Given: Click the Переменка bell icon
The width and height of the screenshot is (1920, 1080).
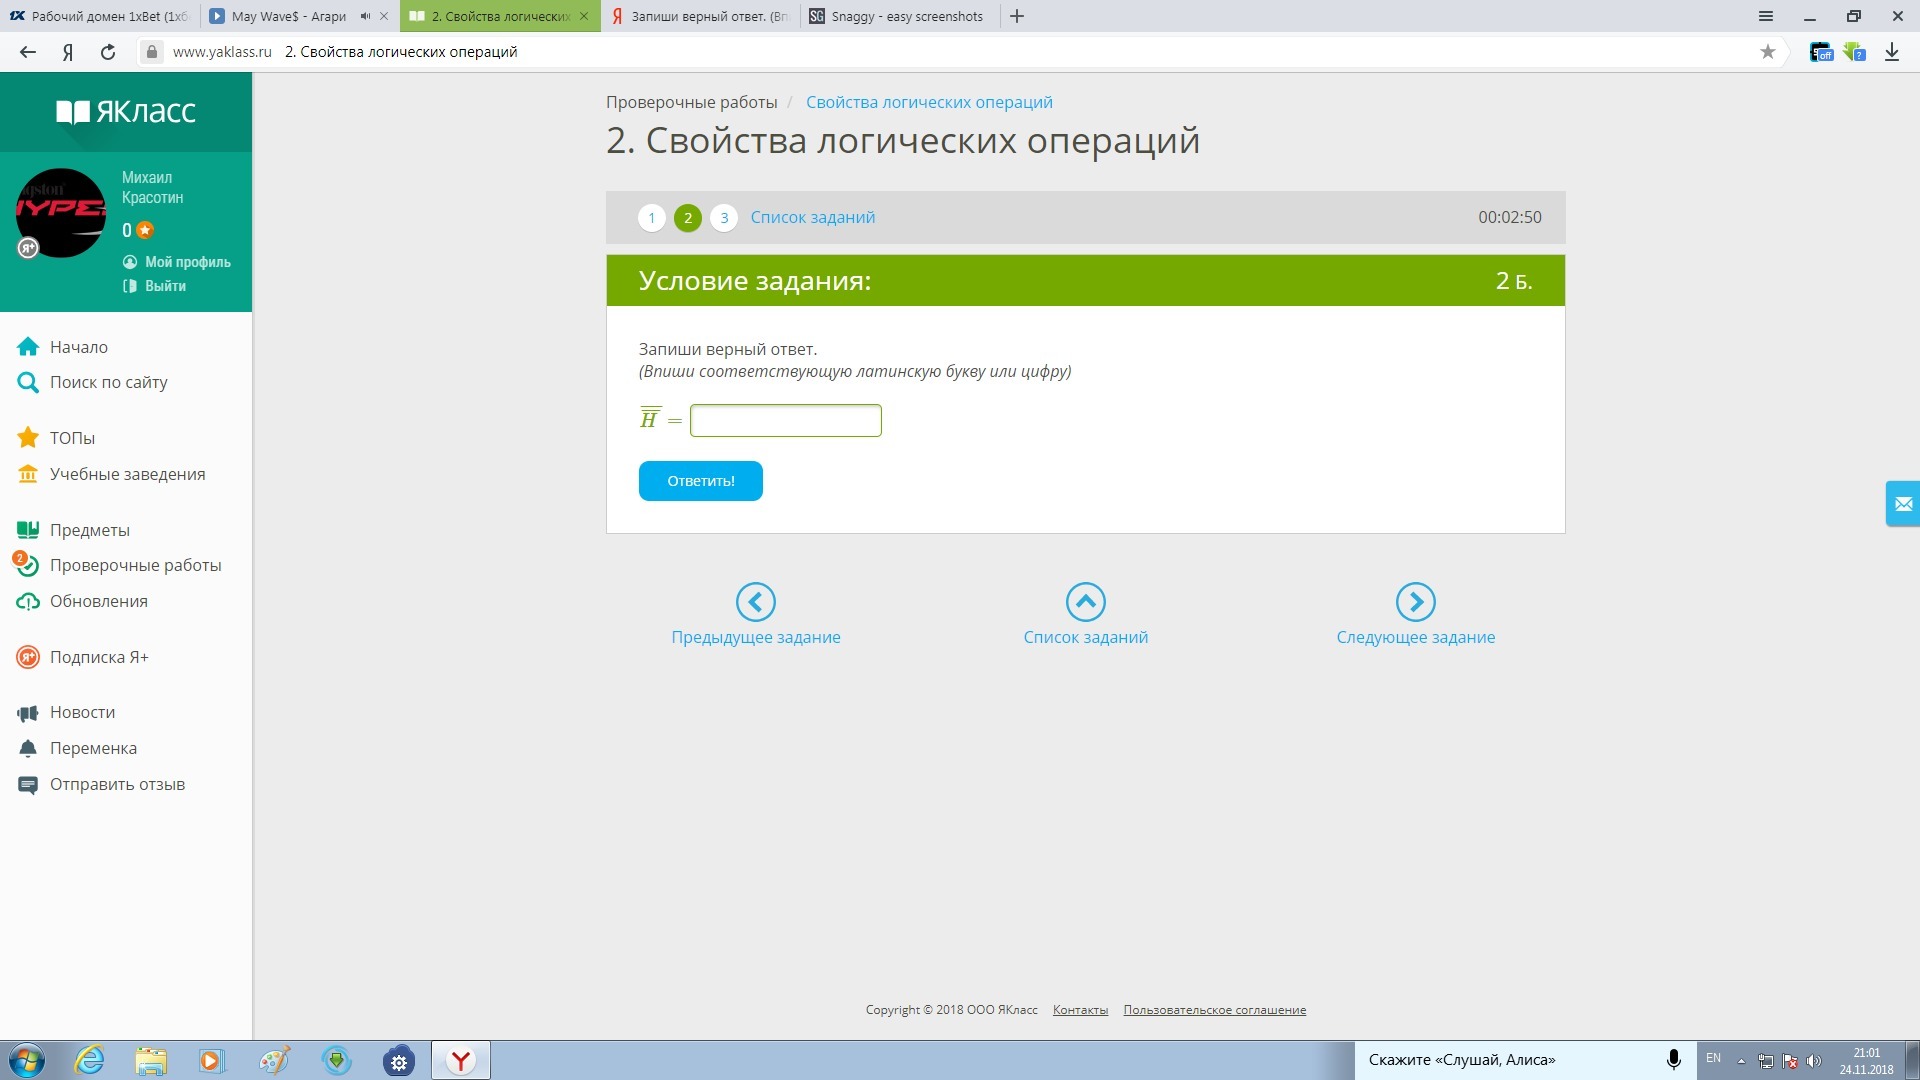Looking at the screenshot, I should [28, 748].
